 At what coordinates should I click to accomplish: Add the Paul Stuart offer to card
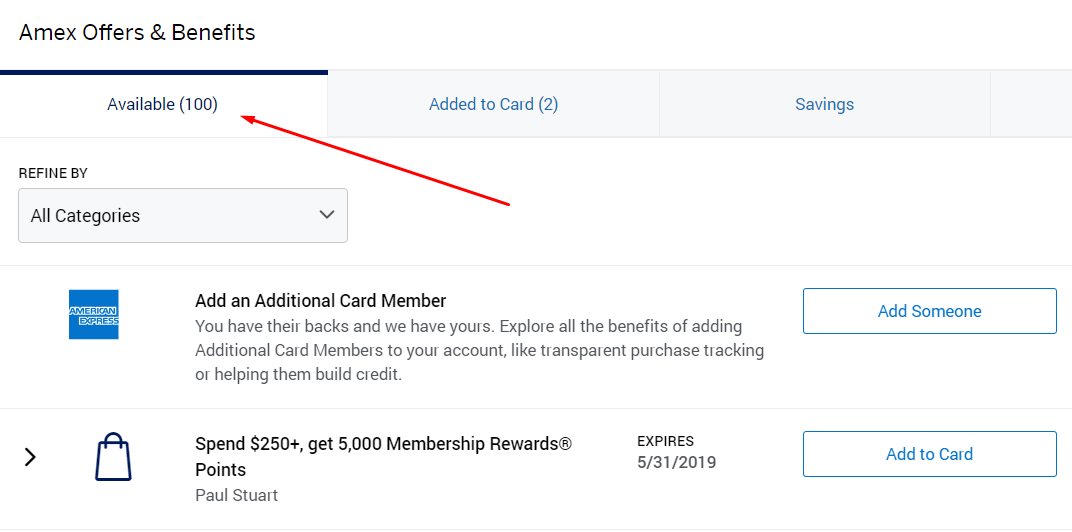click(929, 454)
